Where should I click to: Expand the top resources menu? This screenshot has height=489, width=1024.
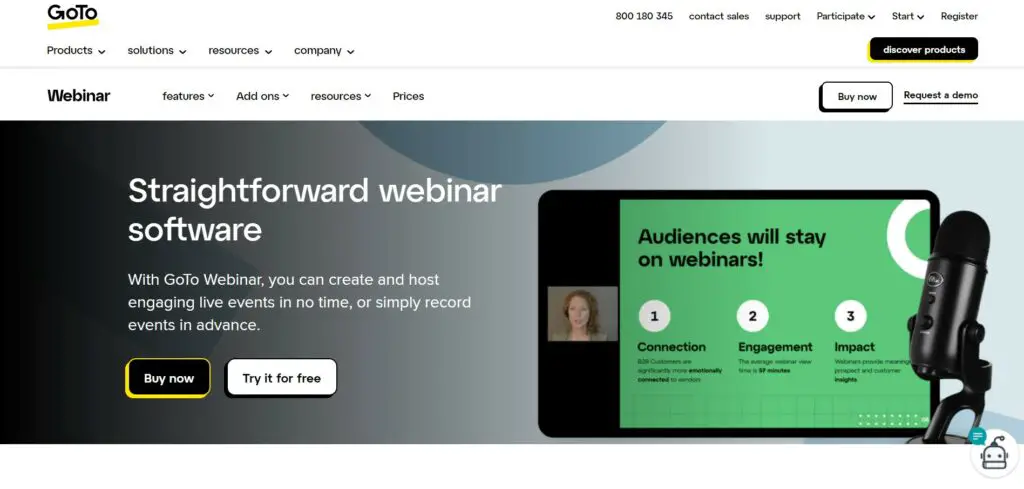coord(240,50)
